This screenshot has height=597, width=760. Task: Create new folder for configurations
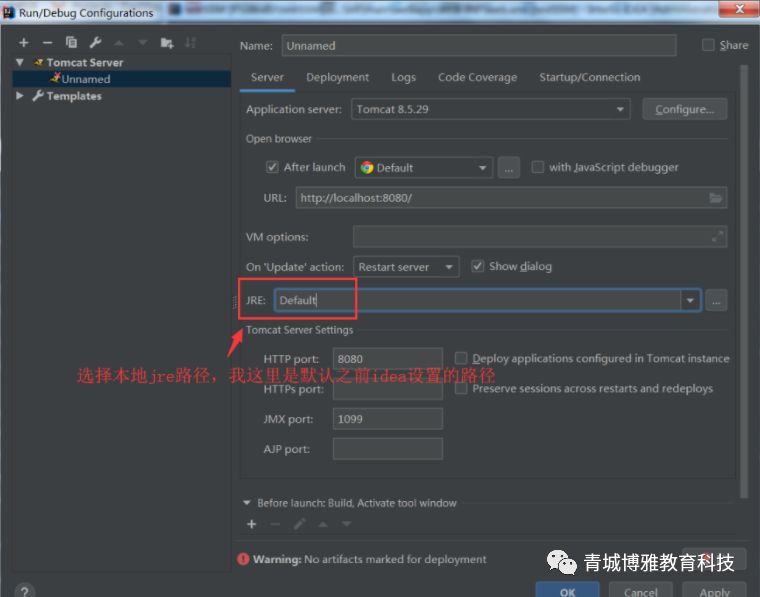point(167,43)
